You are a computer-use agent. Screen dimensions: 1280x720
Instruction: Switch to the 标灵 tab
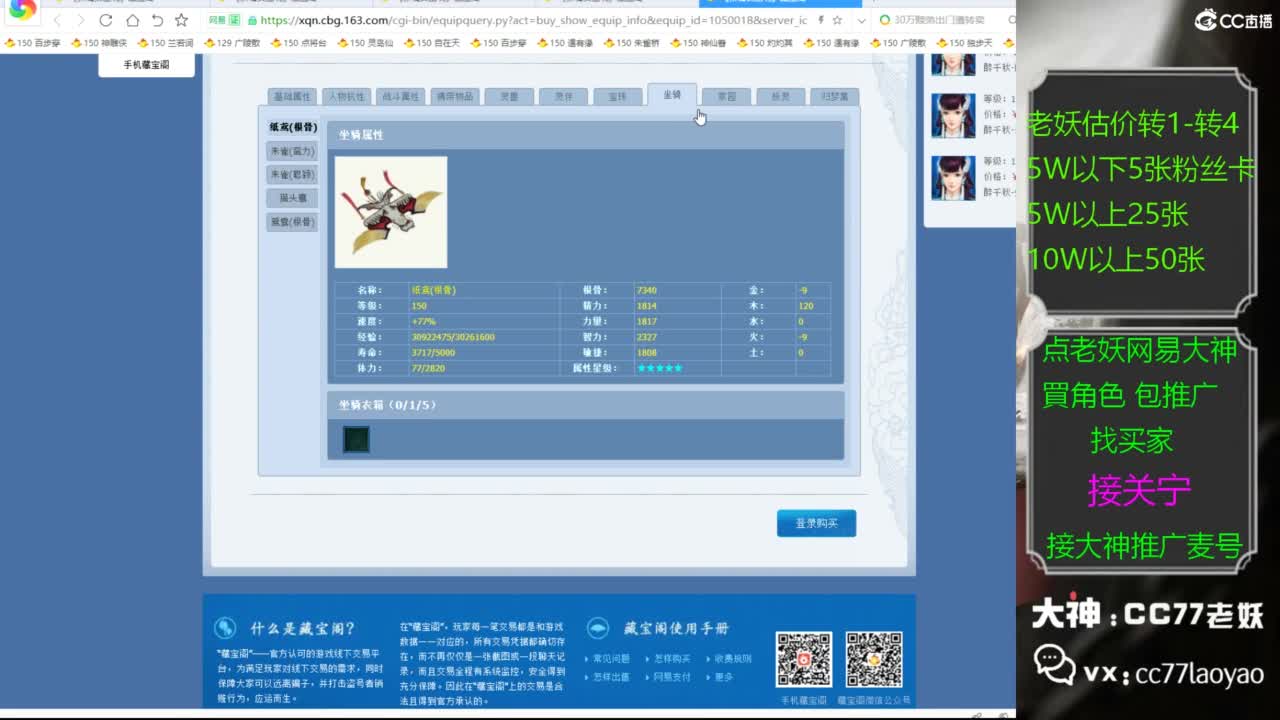(x=780, y=97)
